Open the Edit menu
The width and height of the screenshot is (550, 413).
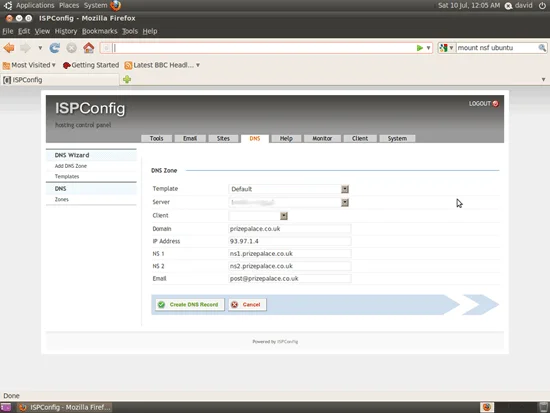point(24,31)
